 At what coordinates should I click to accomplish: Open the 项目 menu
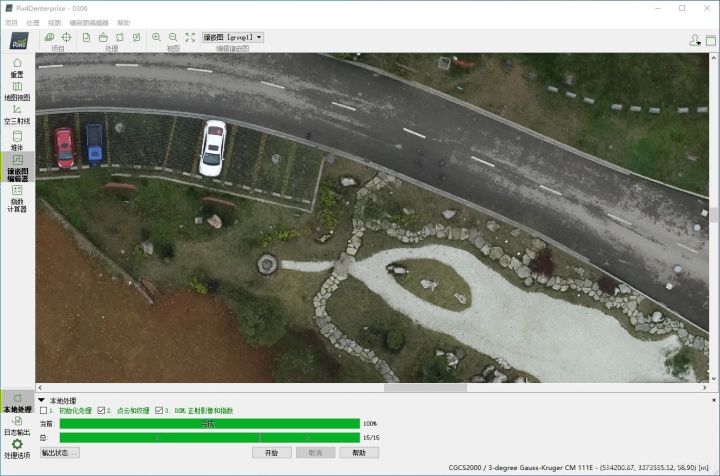tap(10, 21)
